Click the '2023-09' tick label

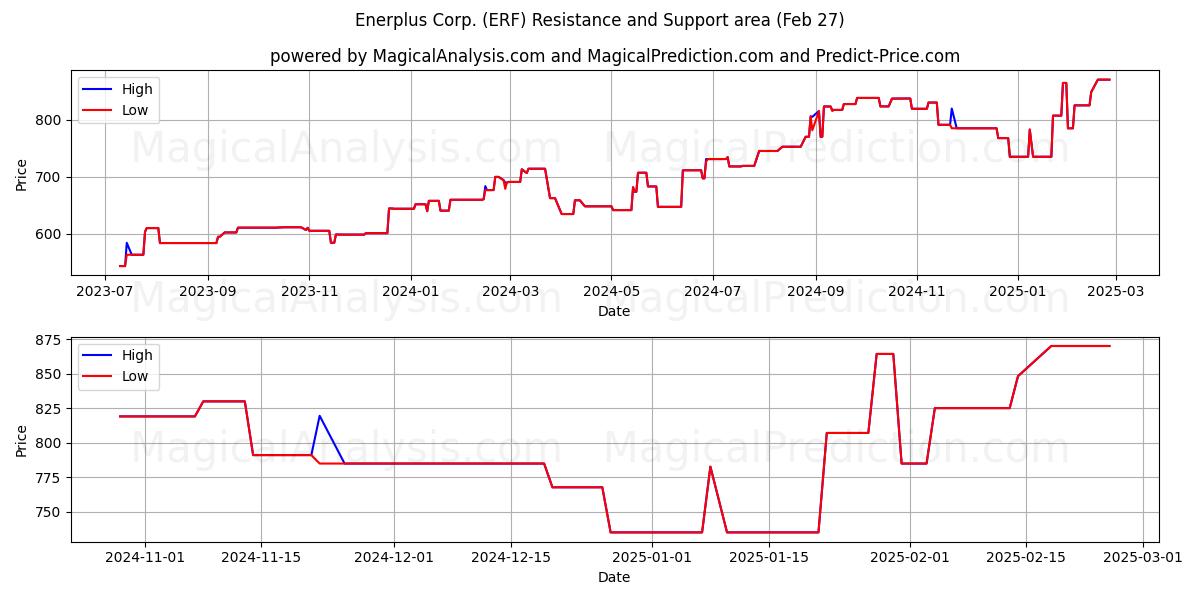pos(208,292)
